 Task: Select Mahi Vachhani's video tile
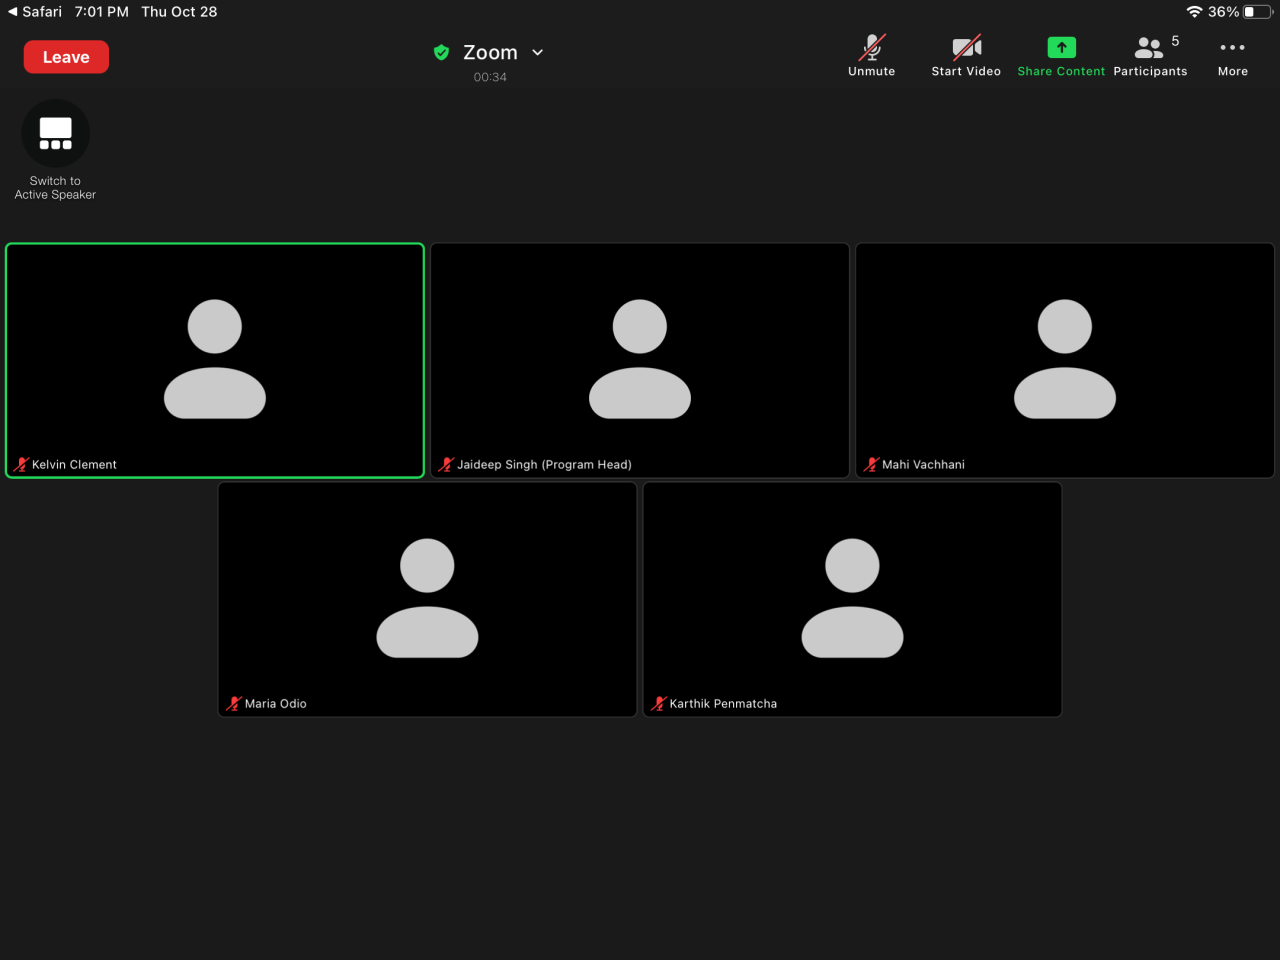1065,360
